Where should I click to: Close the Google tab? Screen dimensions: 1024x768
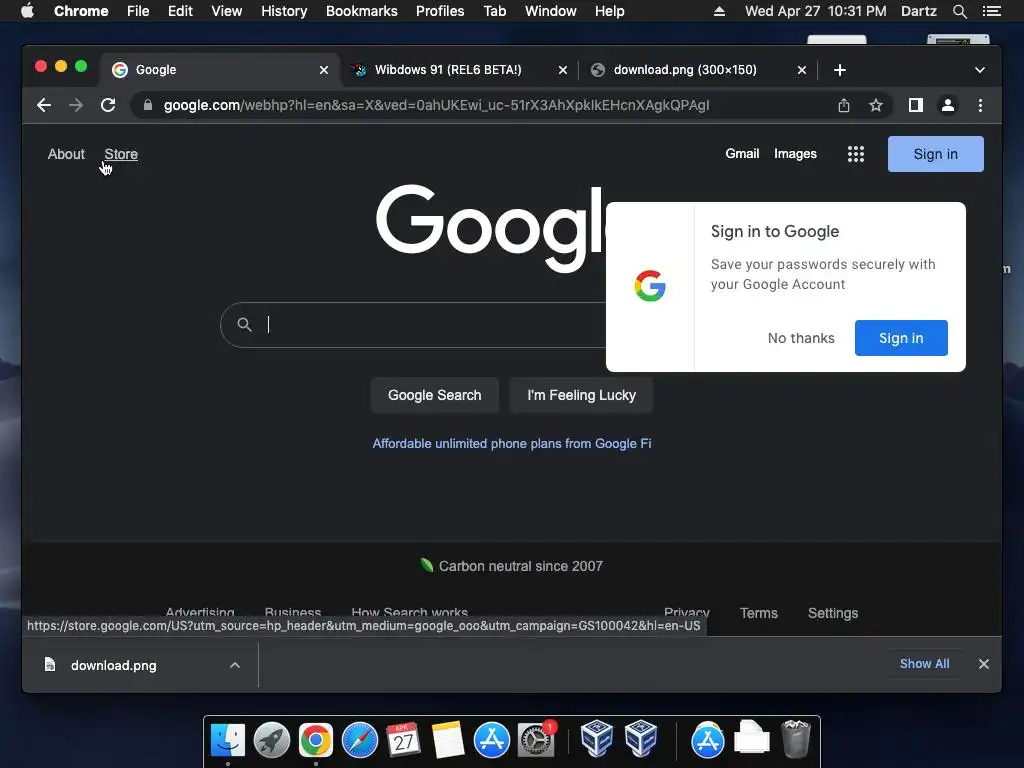pos(323,70)
